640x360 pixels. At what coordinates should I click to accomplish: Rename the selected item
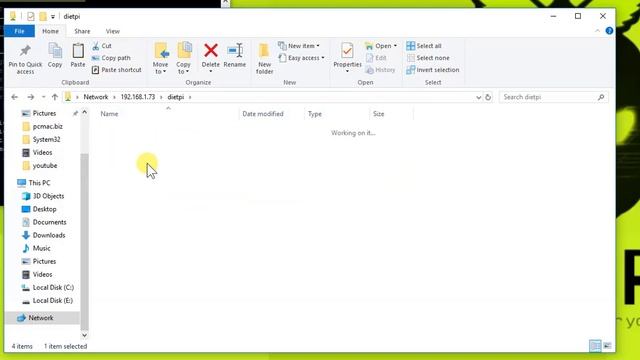click(235, 56)
